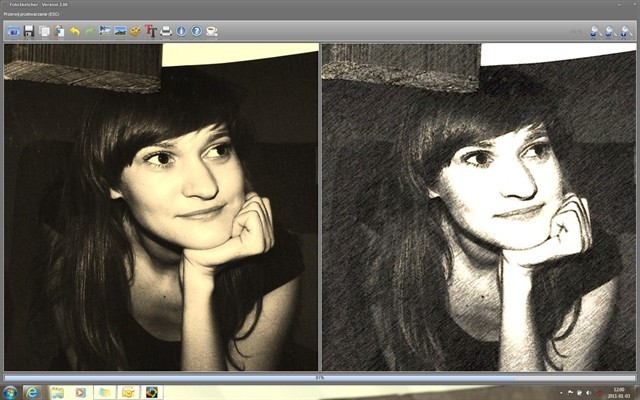Open Internet Explorer from the taskbar
Viewport: 640px width, 400px height.
click(x=32, y=393)
